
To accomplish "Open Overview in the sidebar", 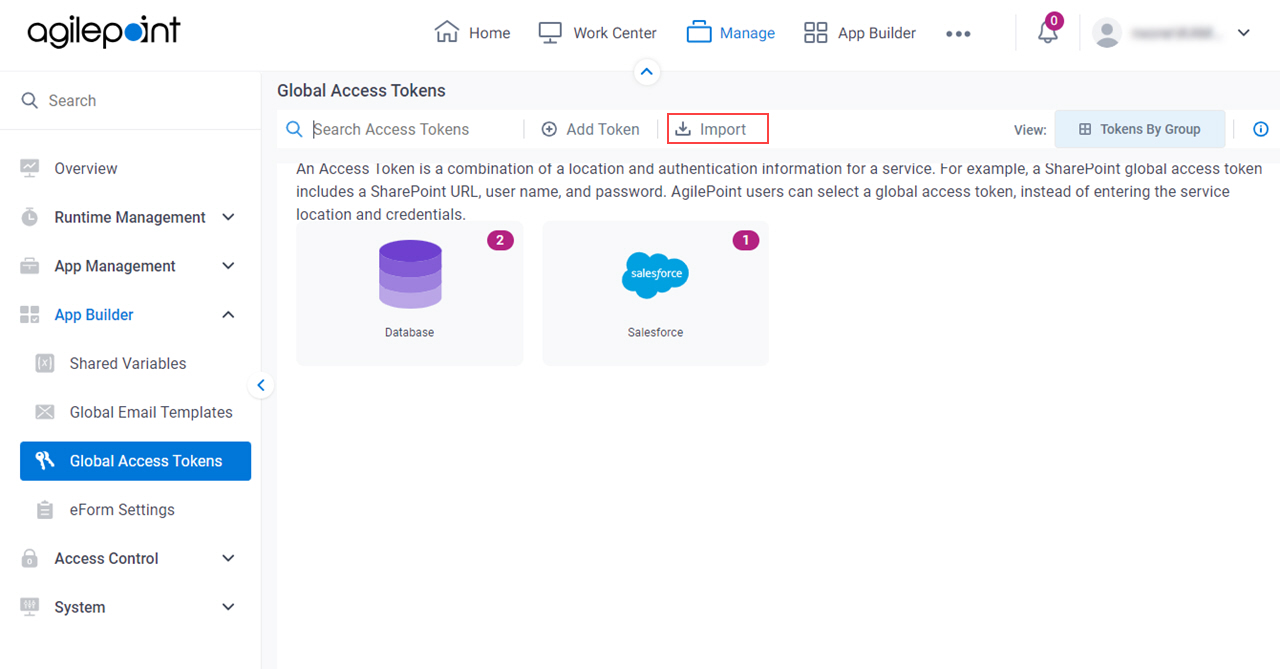I will tap(86, 168).
